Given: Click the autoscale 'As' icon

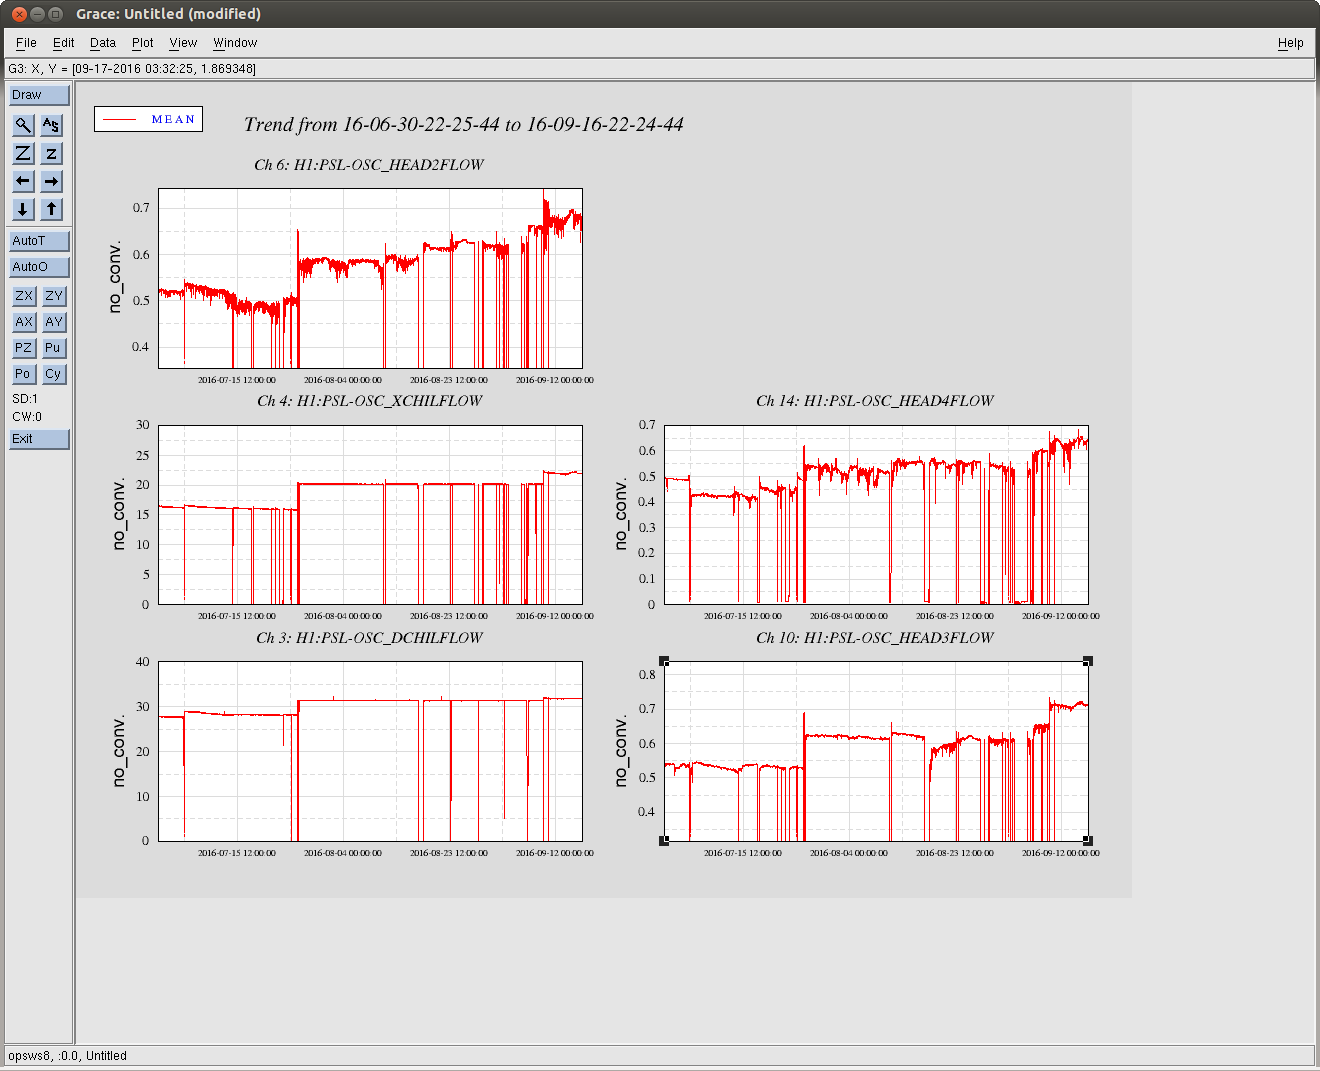Looking at the screenshot, I should coord(52,125).
